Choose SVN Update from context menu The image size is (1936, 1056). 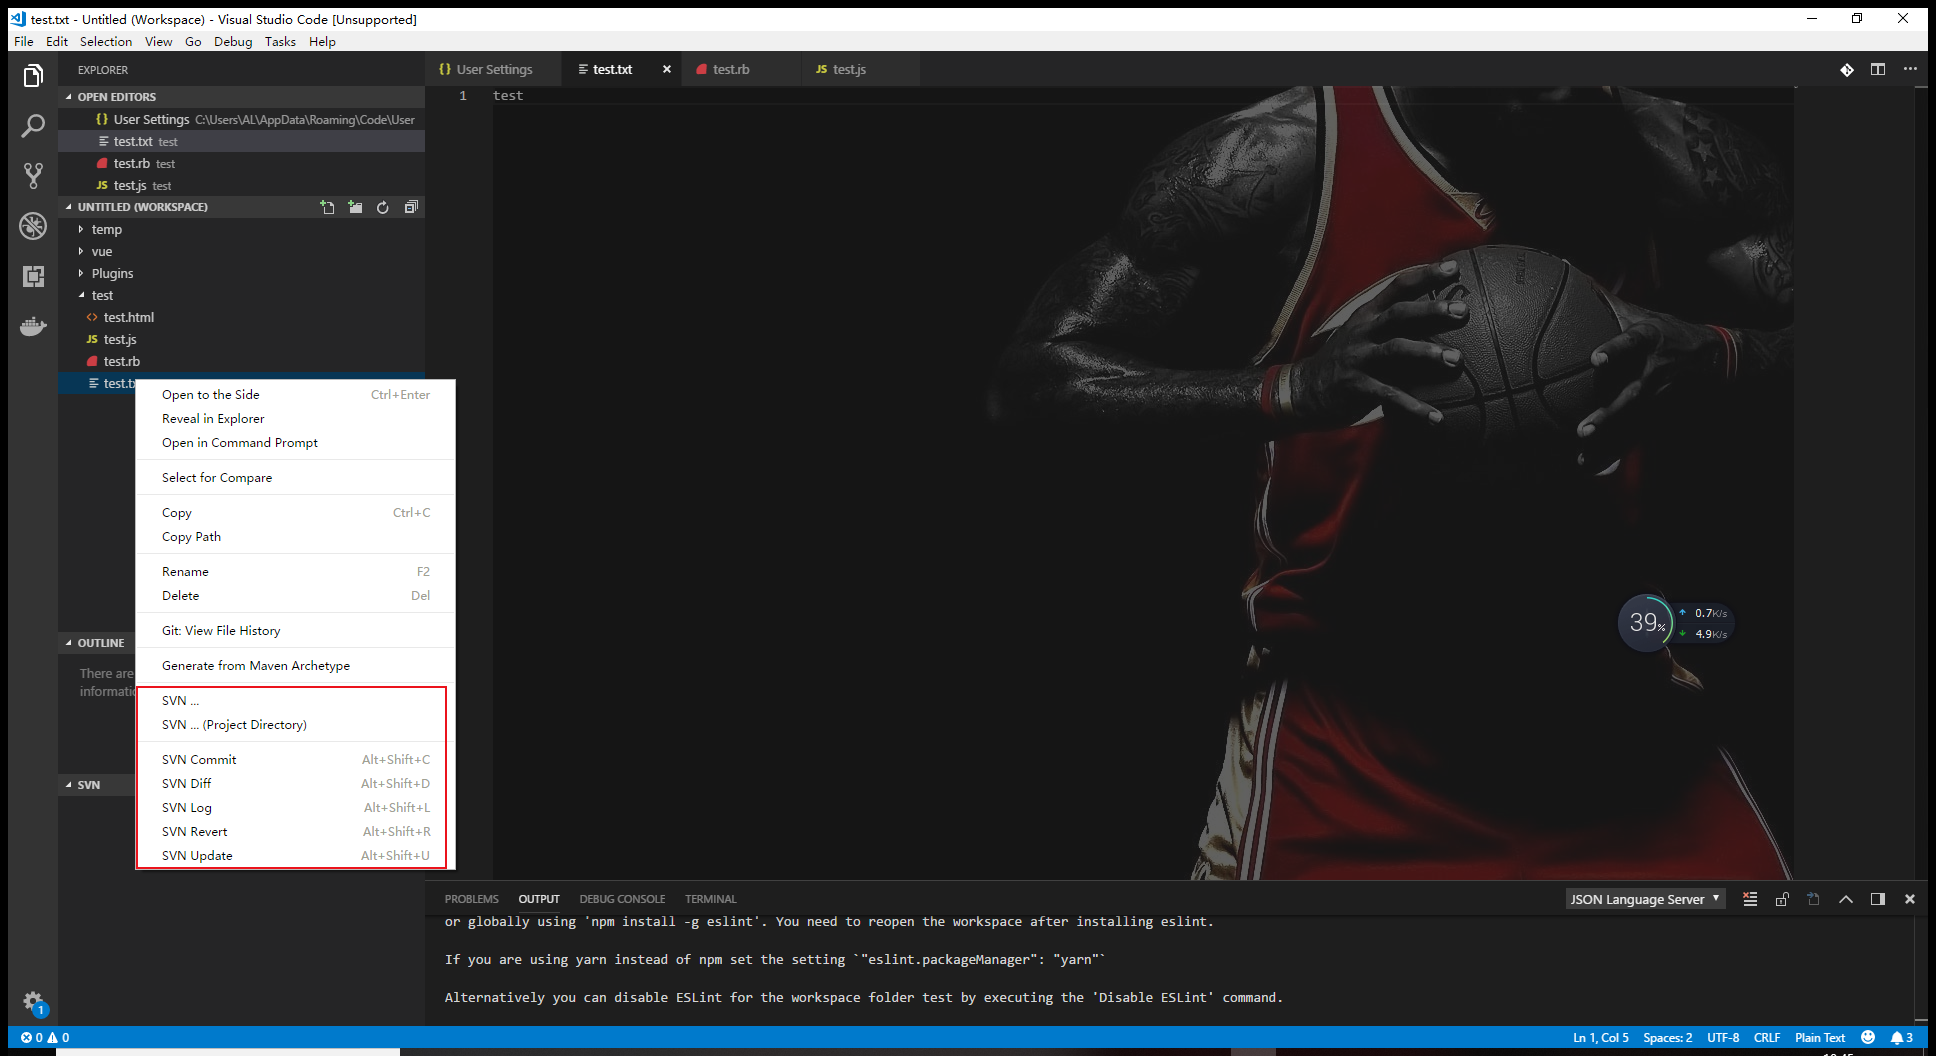(x=296, y=856)
